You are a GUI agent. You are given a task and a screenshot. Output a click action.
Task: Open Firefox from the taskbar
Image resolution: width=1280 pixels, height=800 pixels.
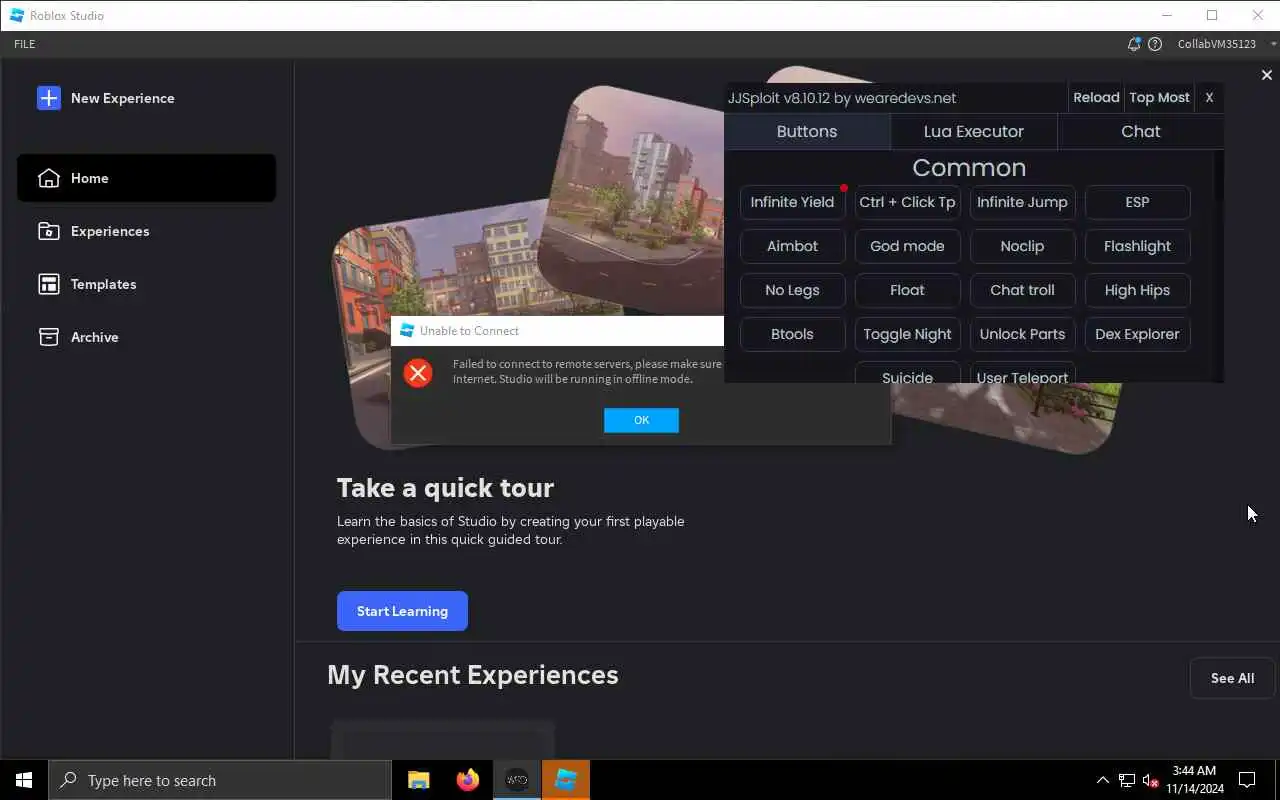(467, 780)
